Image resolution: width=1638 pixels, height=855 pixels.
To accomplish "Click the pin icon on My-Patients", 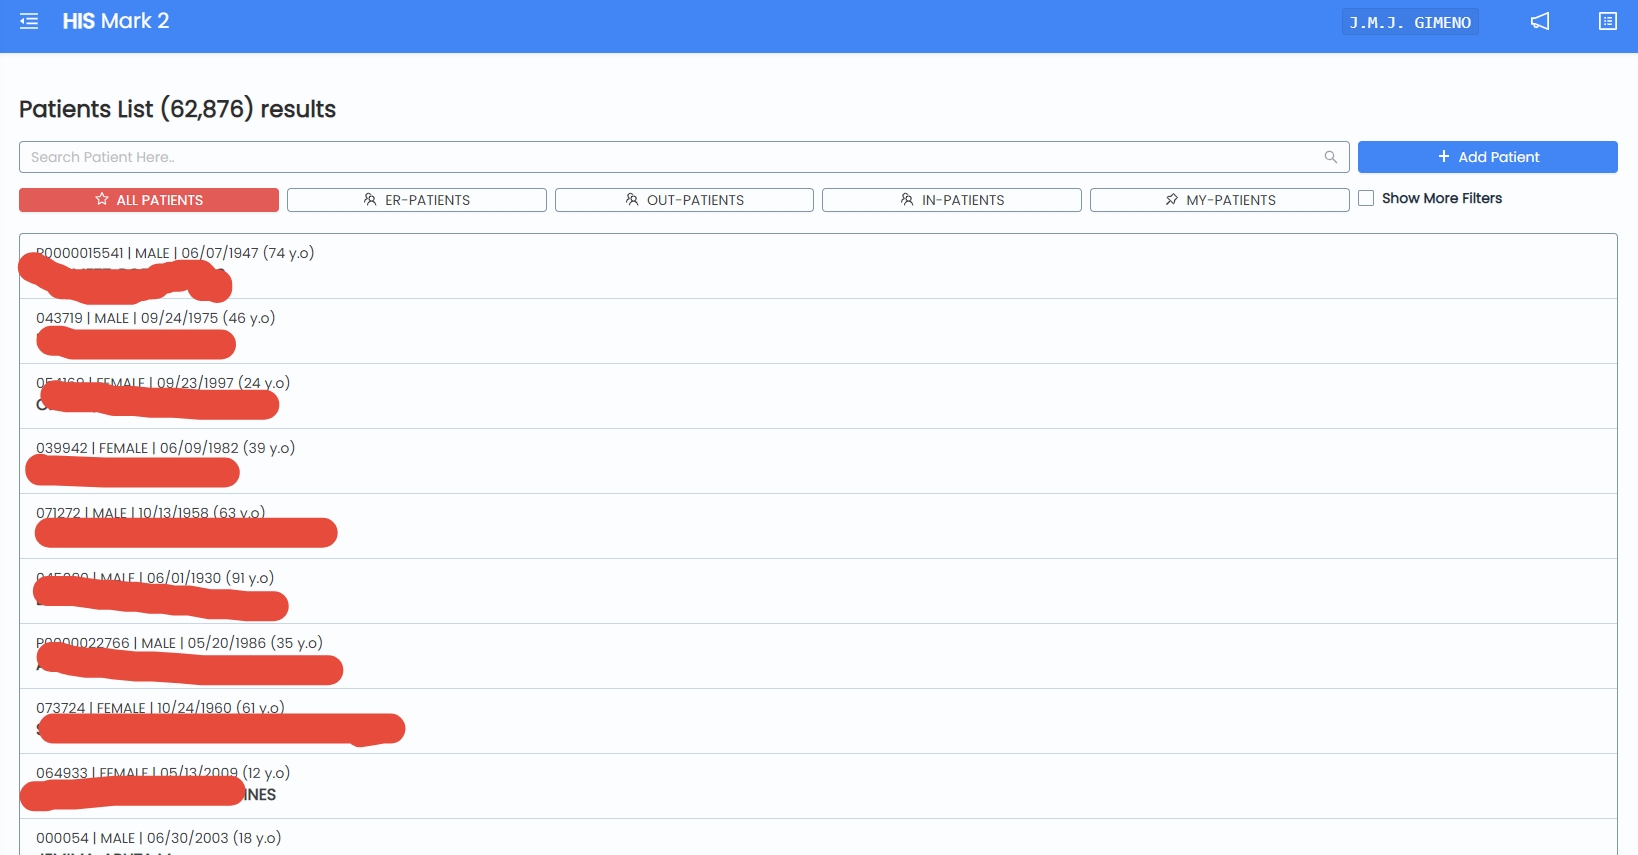I will click(x=1171, y=200).
